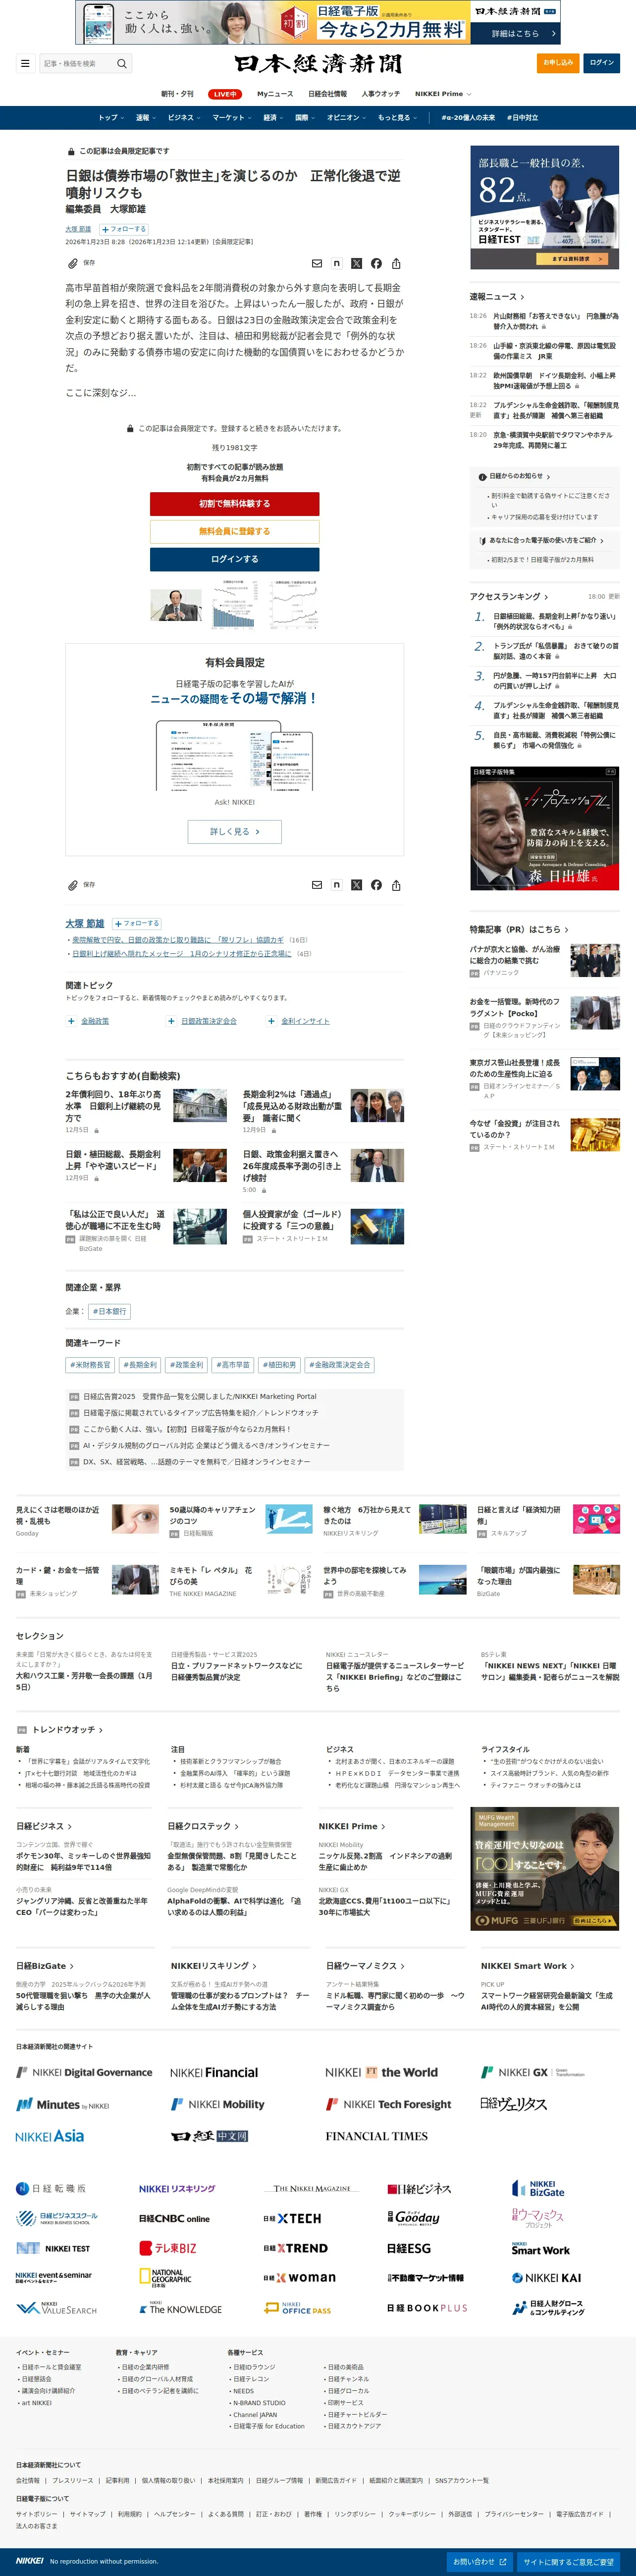The height and width of the screenshot is (2576, 636).
Task: Share on X from the bottom share row
Action: click(x=357, y=885)
